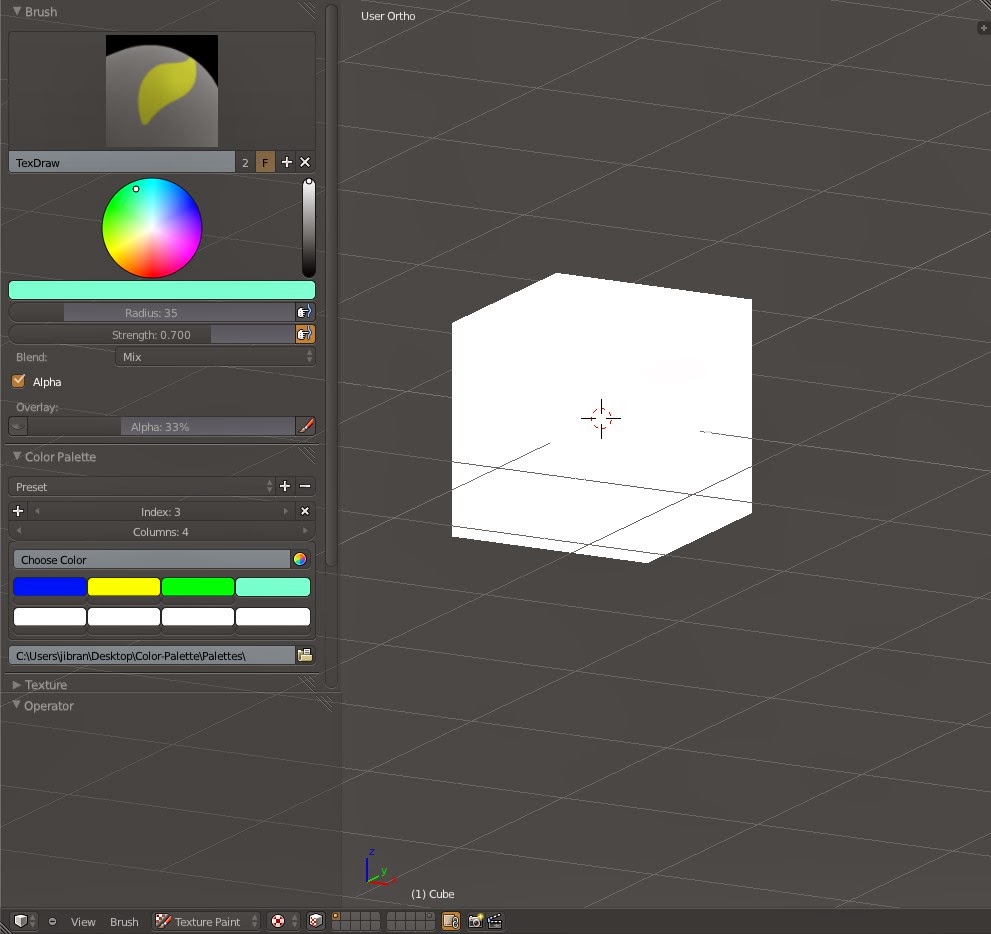Open the Blend mode Mix dropdown
Image resolution: width=991 pixels, height=934 pixels.
point(215,357)
